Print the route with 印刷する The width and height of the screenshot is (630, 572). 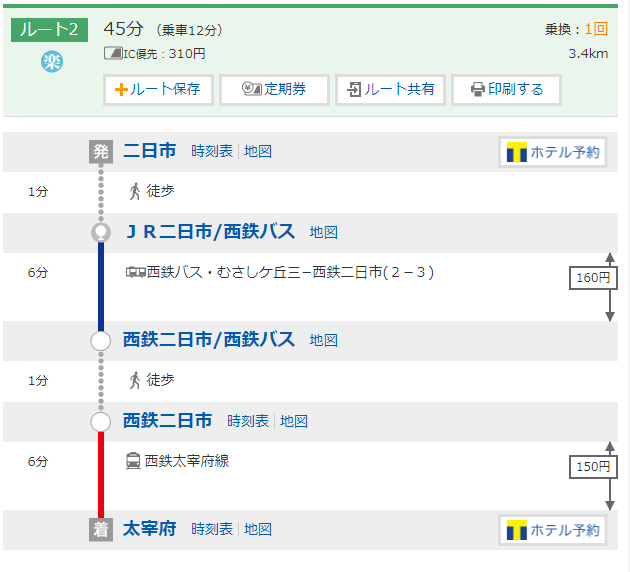tap(506, 90)
